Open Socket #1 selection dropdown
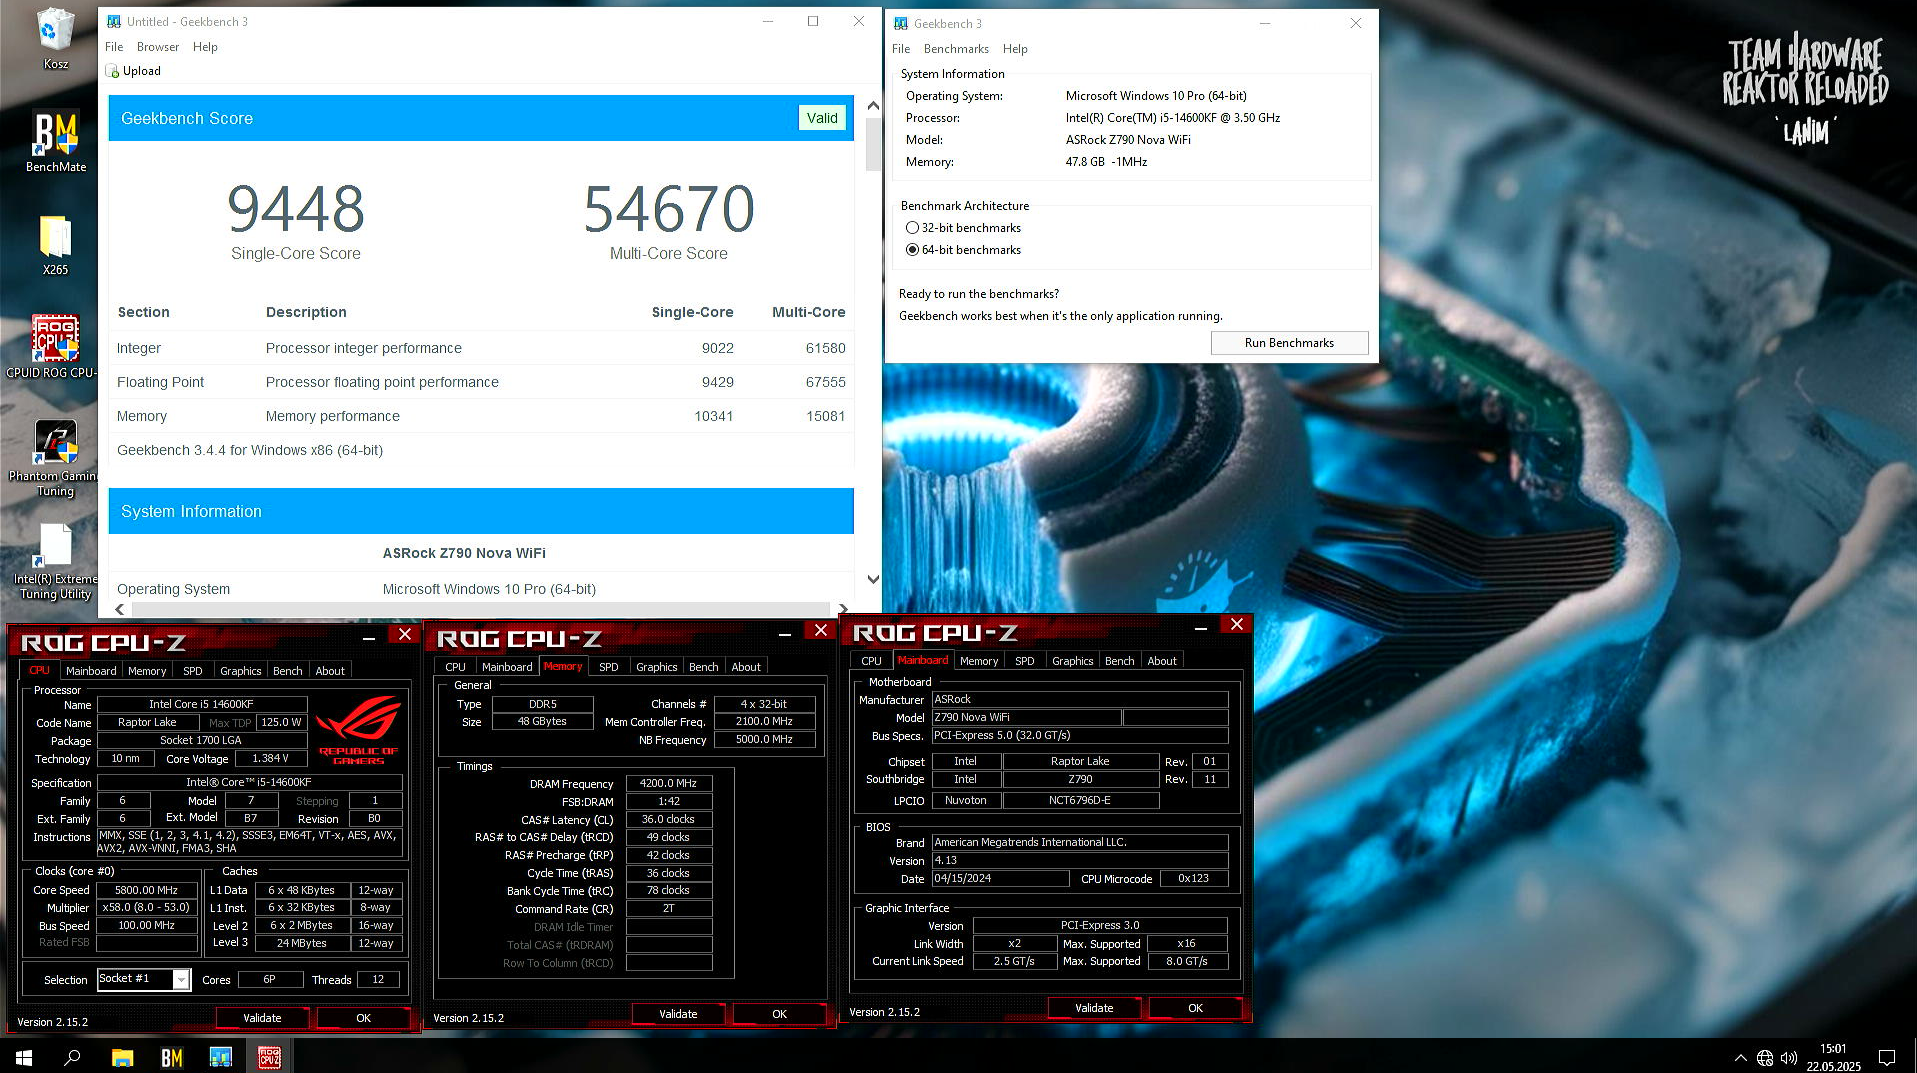Image resolution: width=1917 pixels, height=1073 pixels. coord(181,980)
